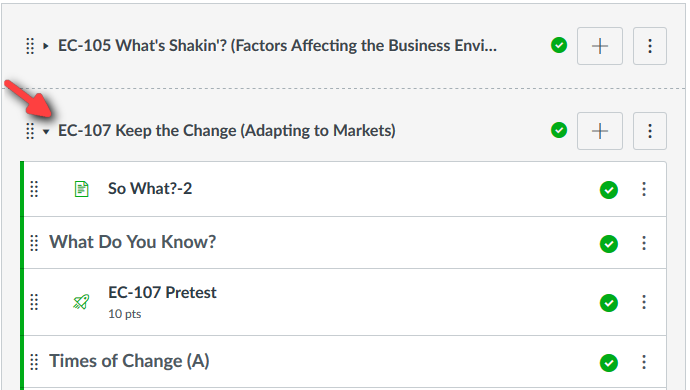The height and width of the screenshot is (390, 690).
Task: Open kebab menu for So What?-2 item
Action: pos(644,189)
